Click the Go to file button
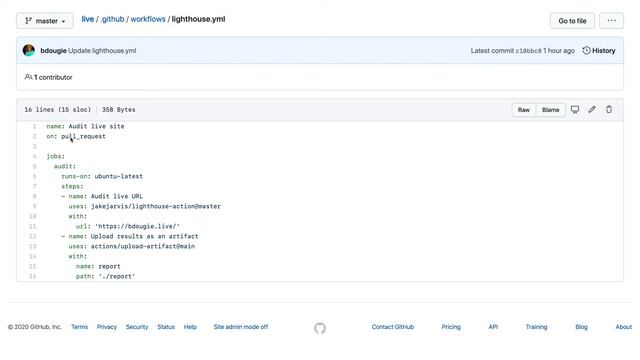This screenshot has width=640, height=360. point(572,21)
